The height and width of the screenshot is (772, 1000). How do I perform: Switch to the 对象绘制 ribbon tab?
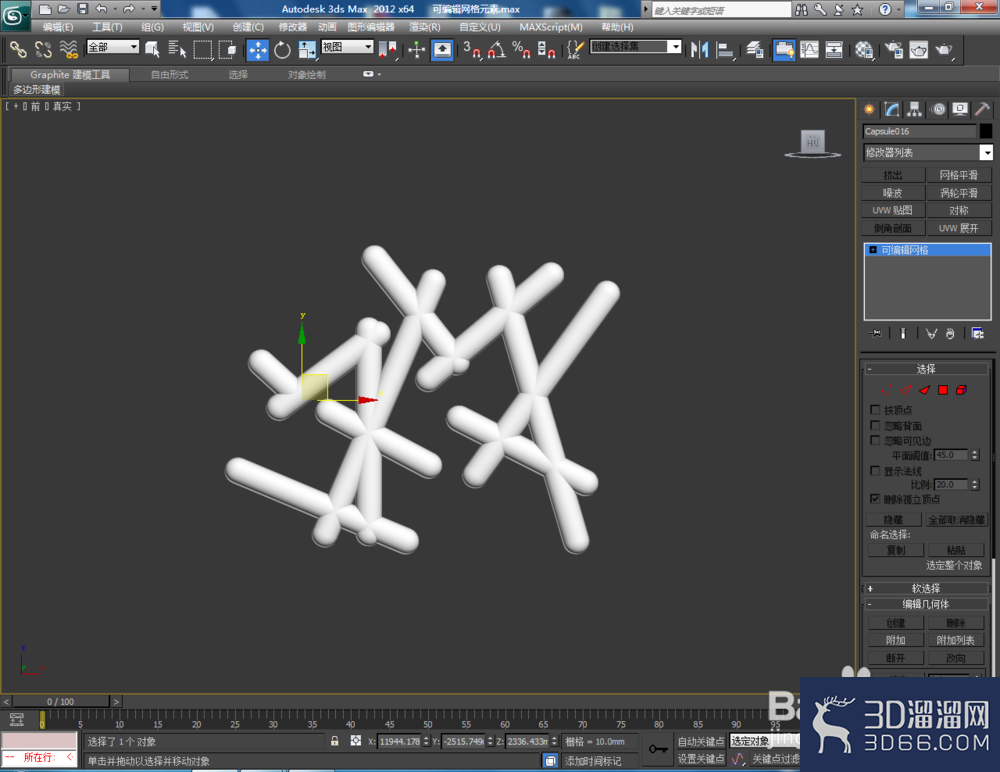point(306,75)
